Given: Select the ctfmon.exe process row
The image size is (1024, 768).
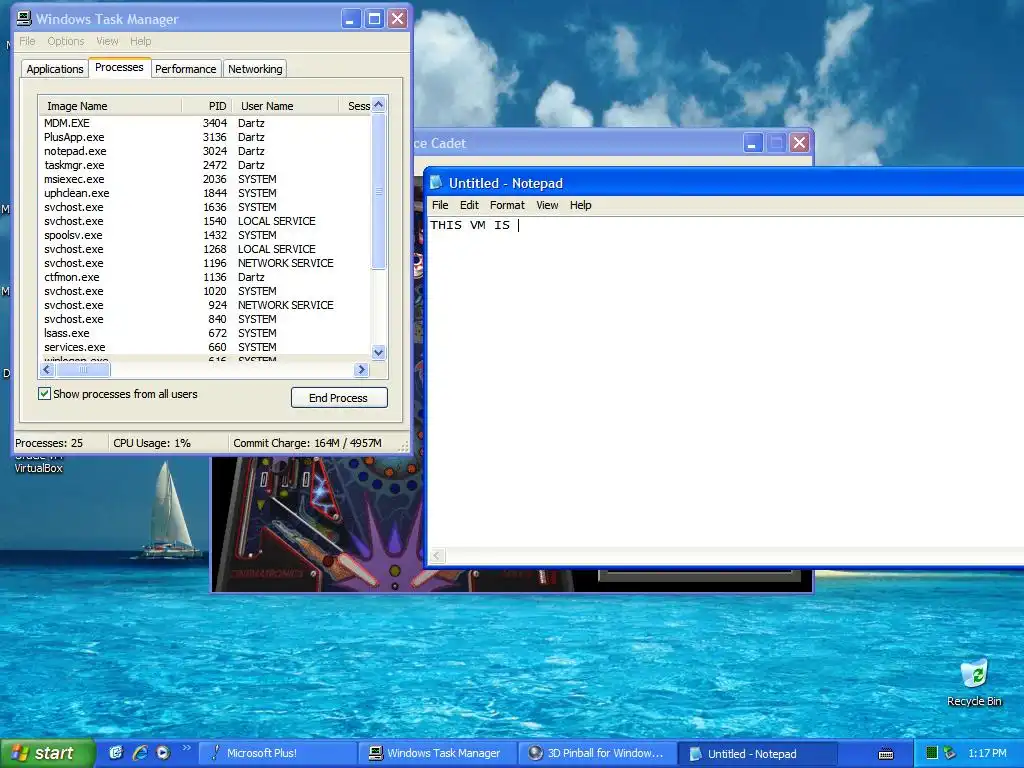Looking at the screenshot, I should pyautogui.click(x=204, y=277).
